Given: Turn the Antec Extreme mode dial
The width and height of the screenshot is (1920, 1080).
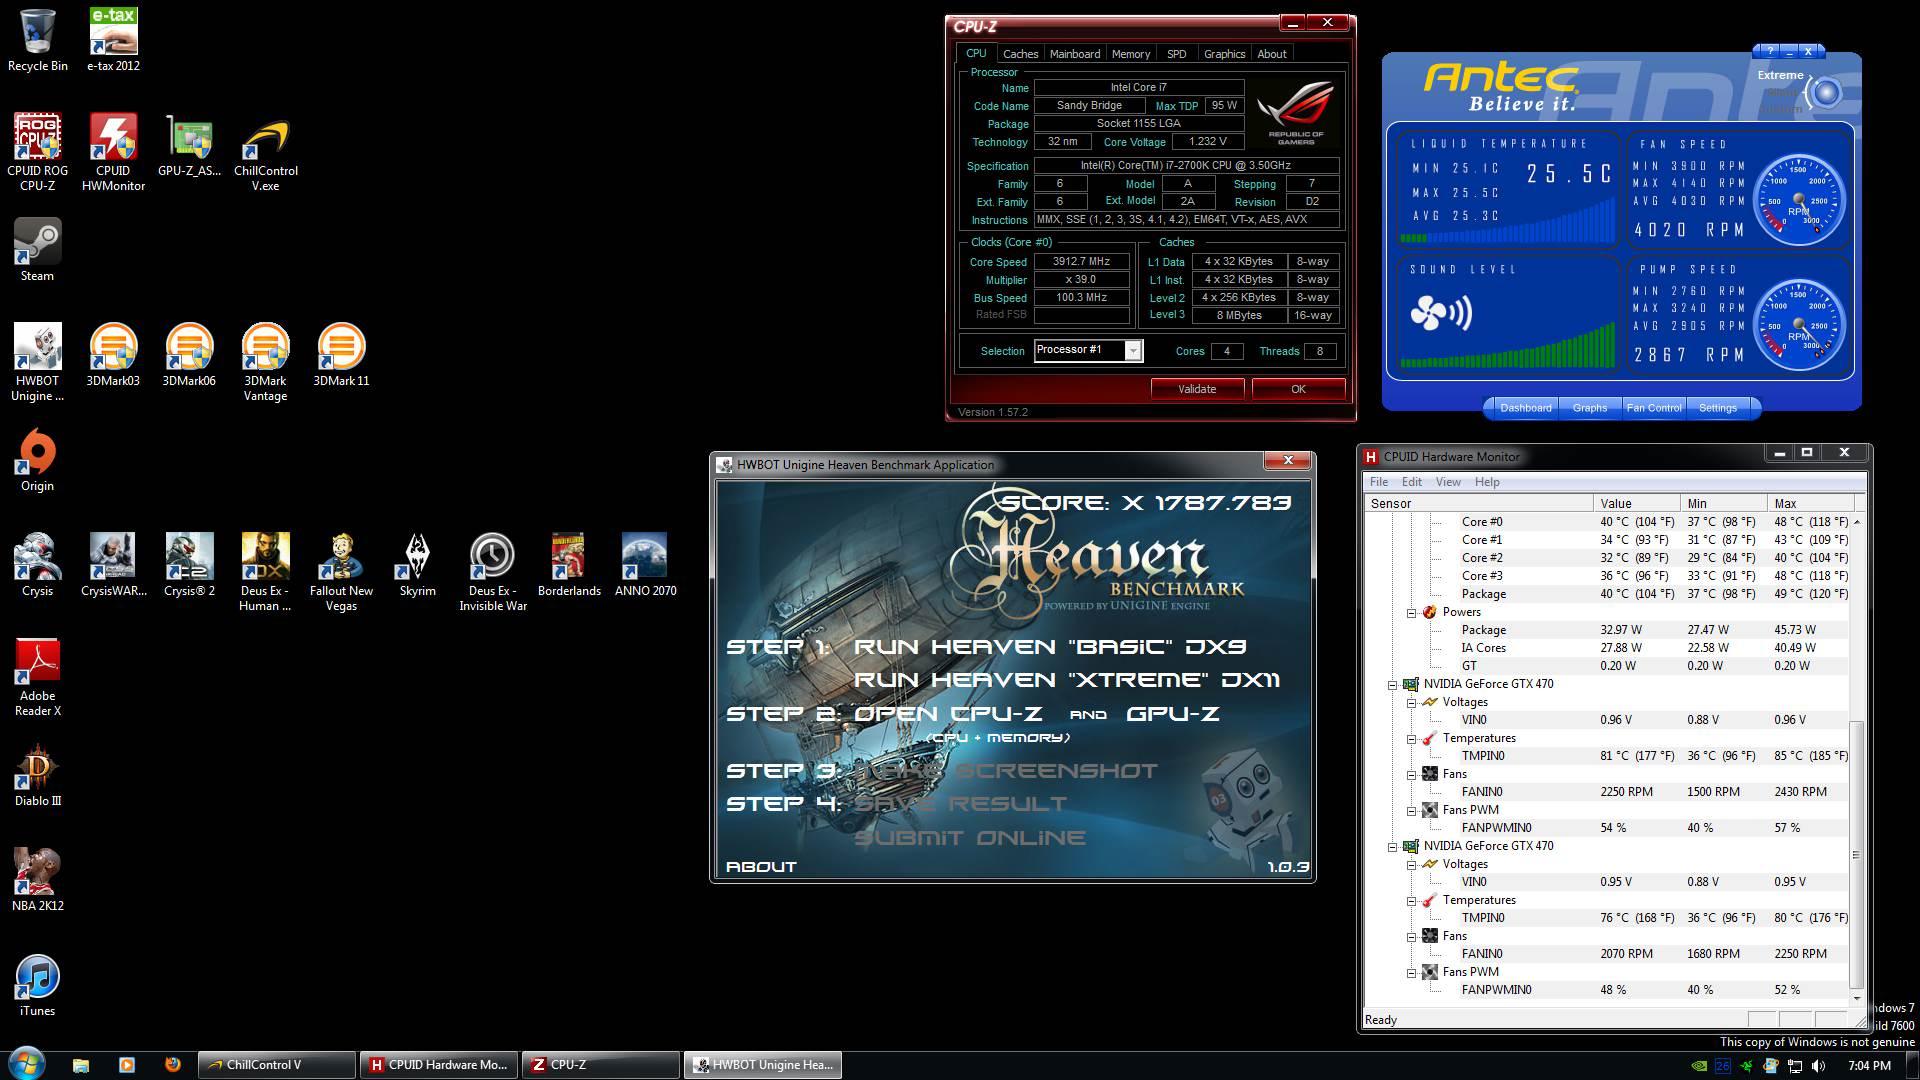Looking at the screenshot, I should tap(1826, 93).
